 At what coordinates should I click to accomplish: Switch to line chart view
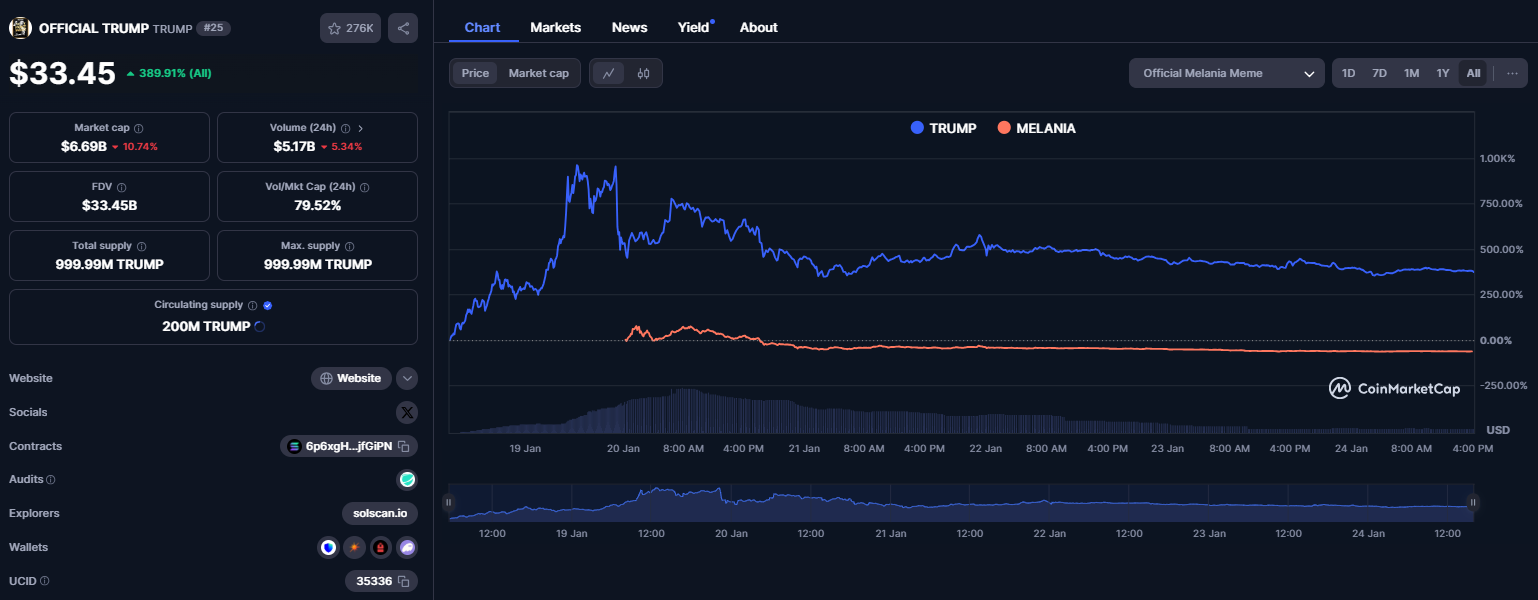pos(608,73)
